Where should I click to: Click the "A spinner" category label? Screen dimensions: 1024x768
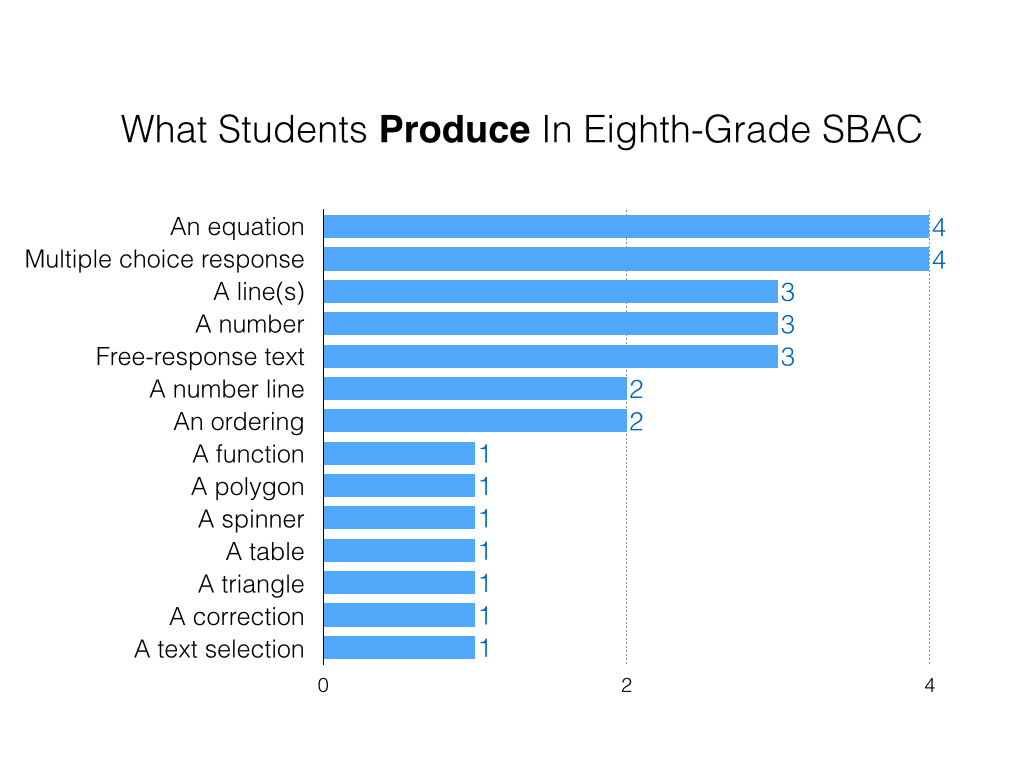coord(251,519)
